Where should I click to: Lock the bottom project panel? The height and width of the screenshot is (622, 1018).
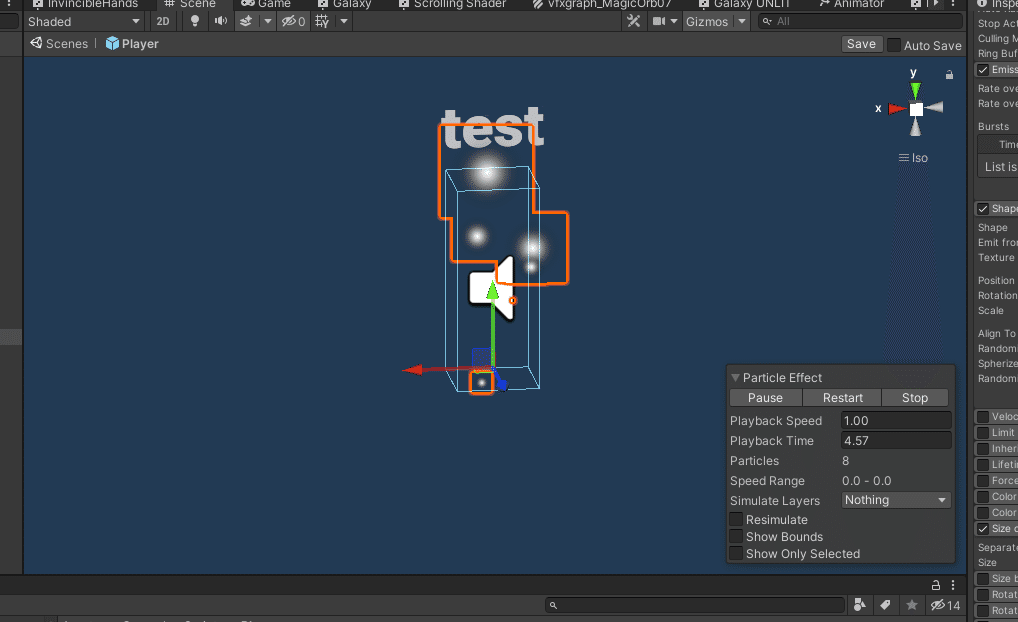pyautogui.click(x=936, y=584)
